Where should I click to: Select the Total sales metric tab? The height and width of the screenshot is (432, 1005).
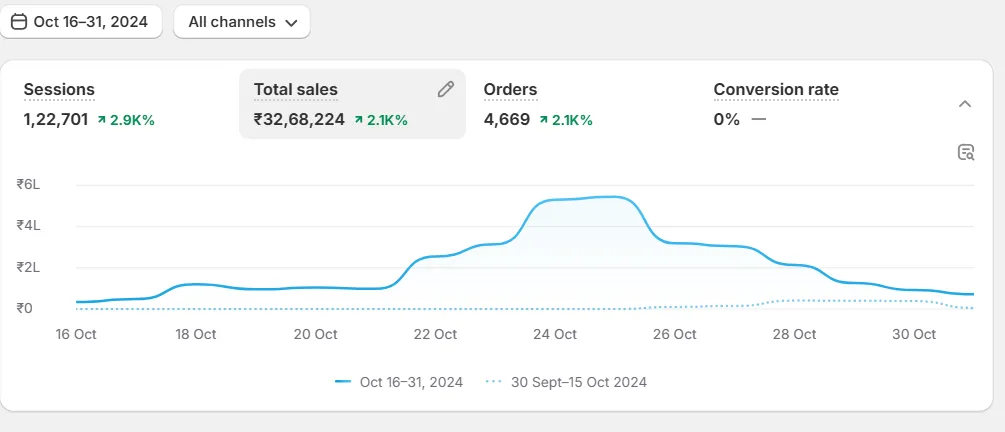click(353, 104)
